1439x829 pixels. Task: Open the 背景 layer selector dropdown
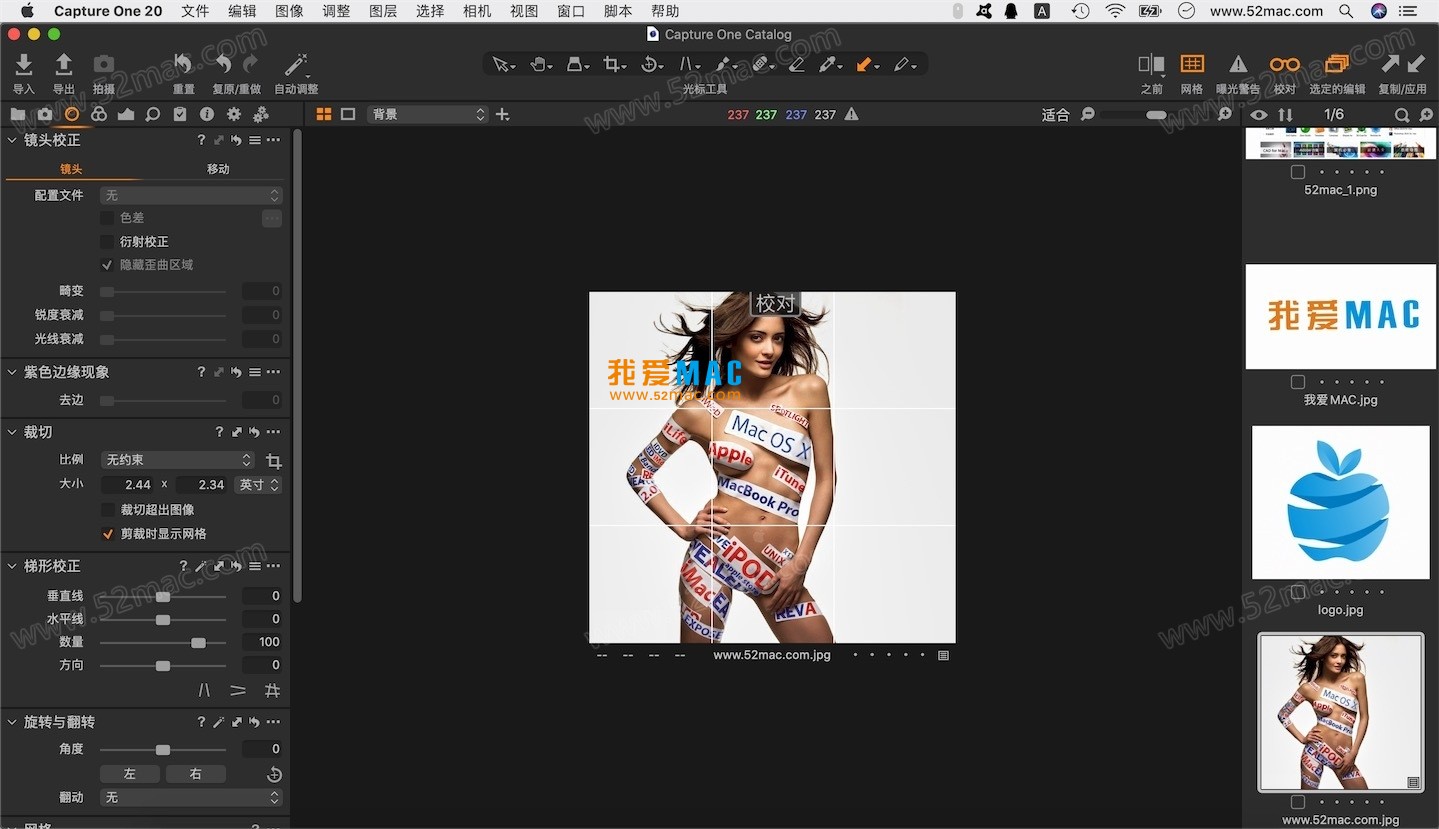point(428,114)
